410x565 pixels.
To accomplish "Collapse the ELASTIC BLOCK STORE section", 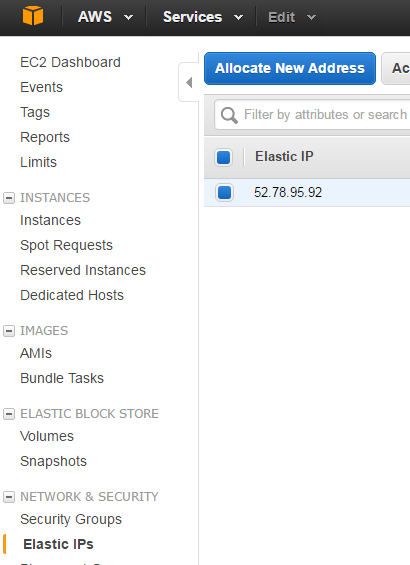I will 9,414.
